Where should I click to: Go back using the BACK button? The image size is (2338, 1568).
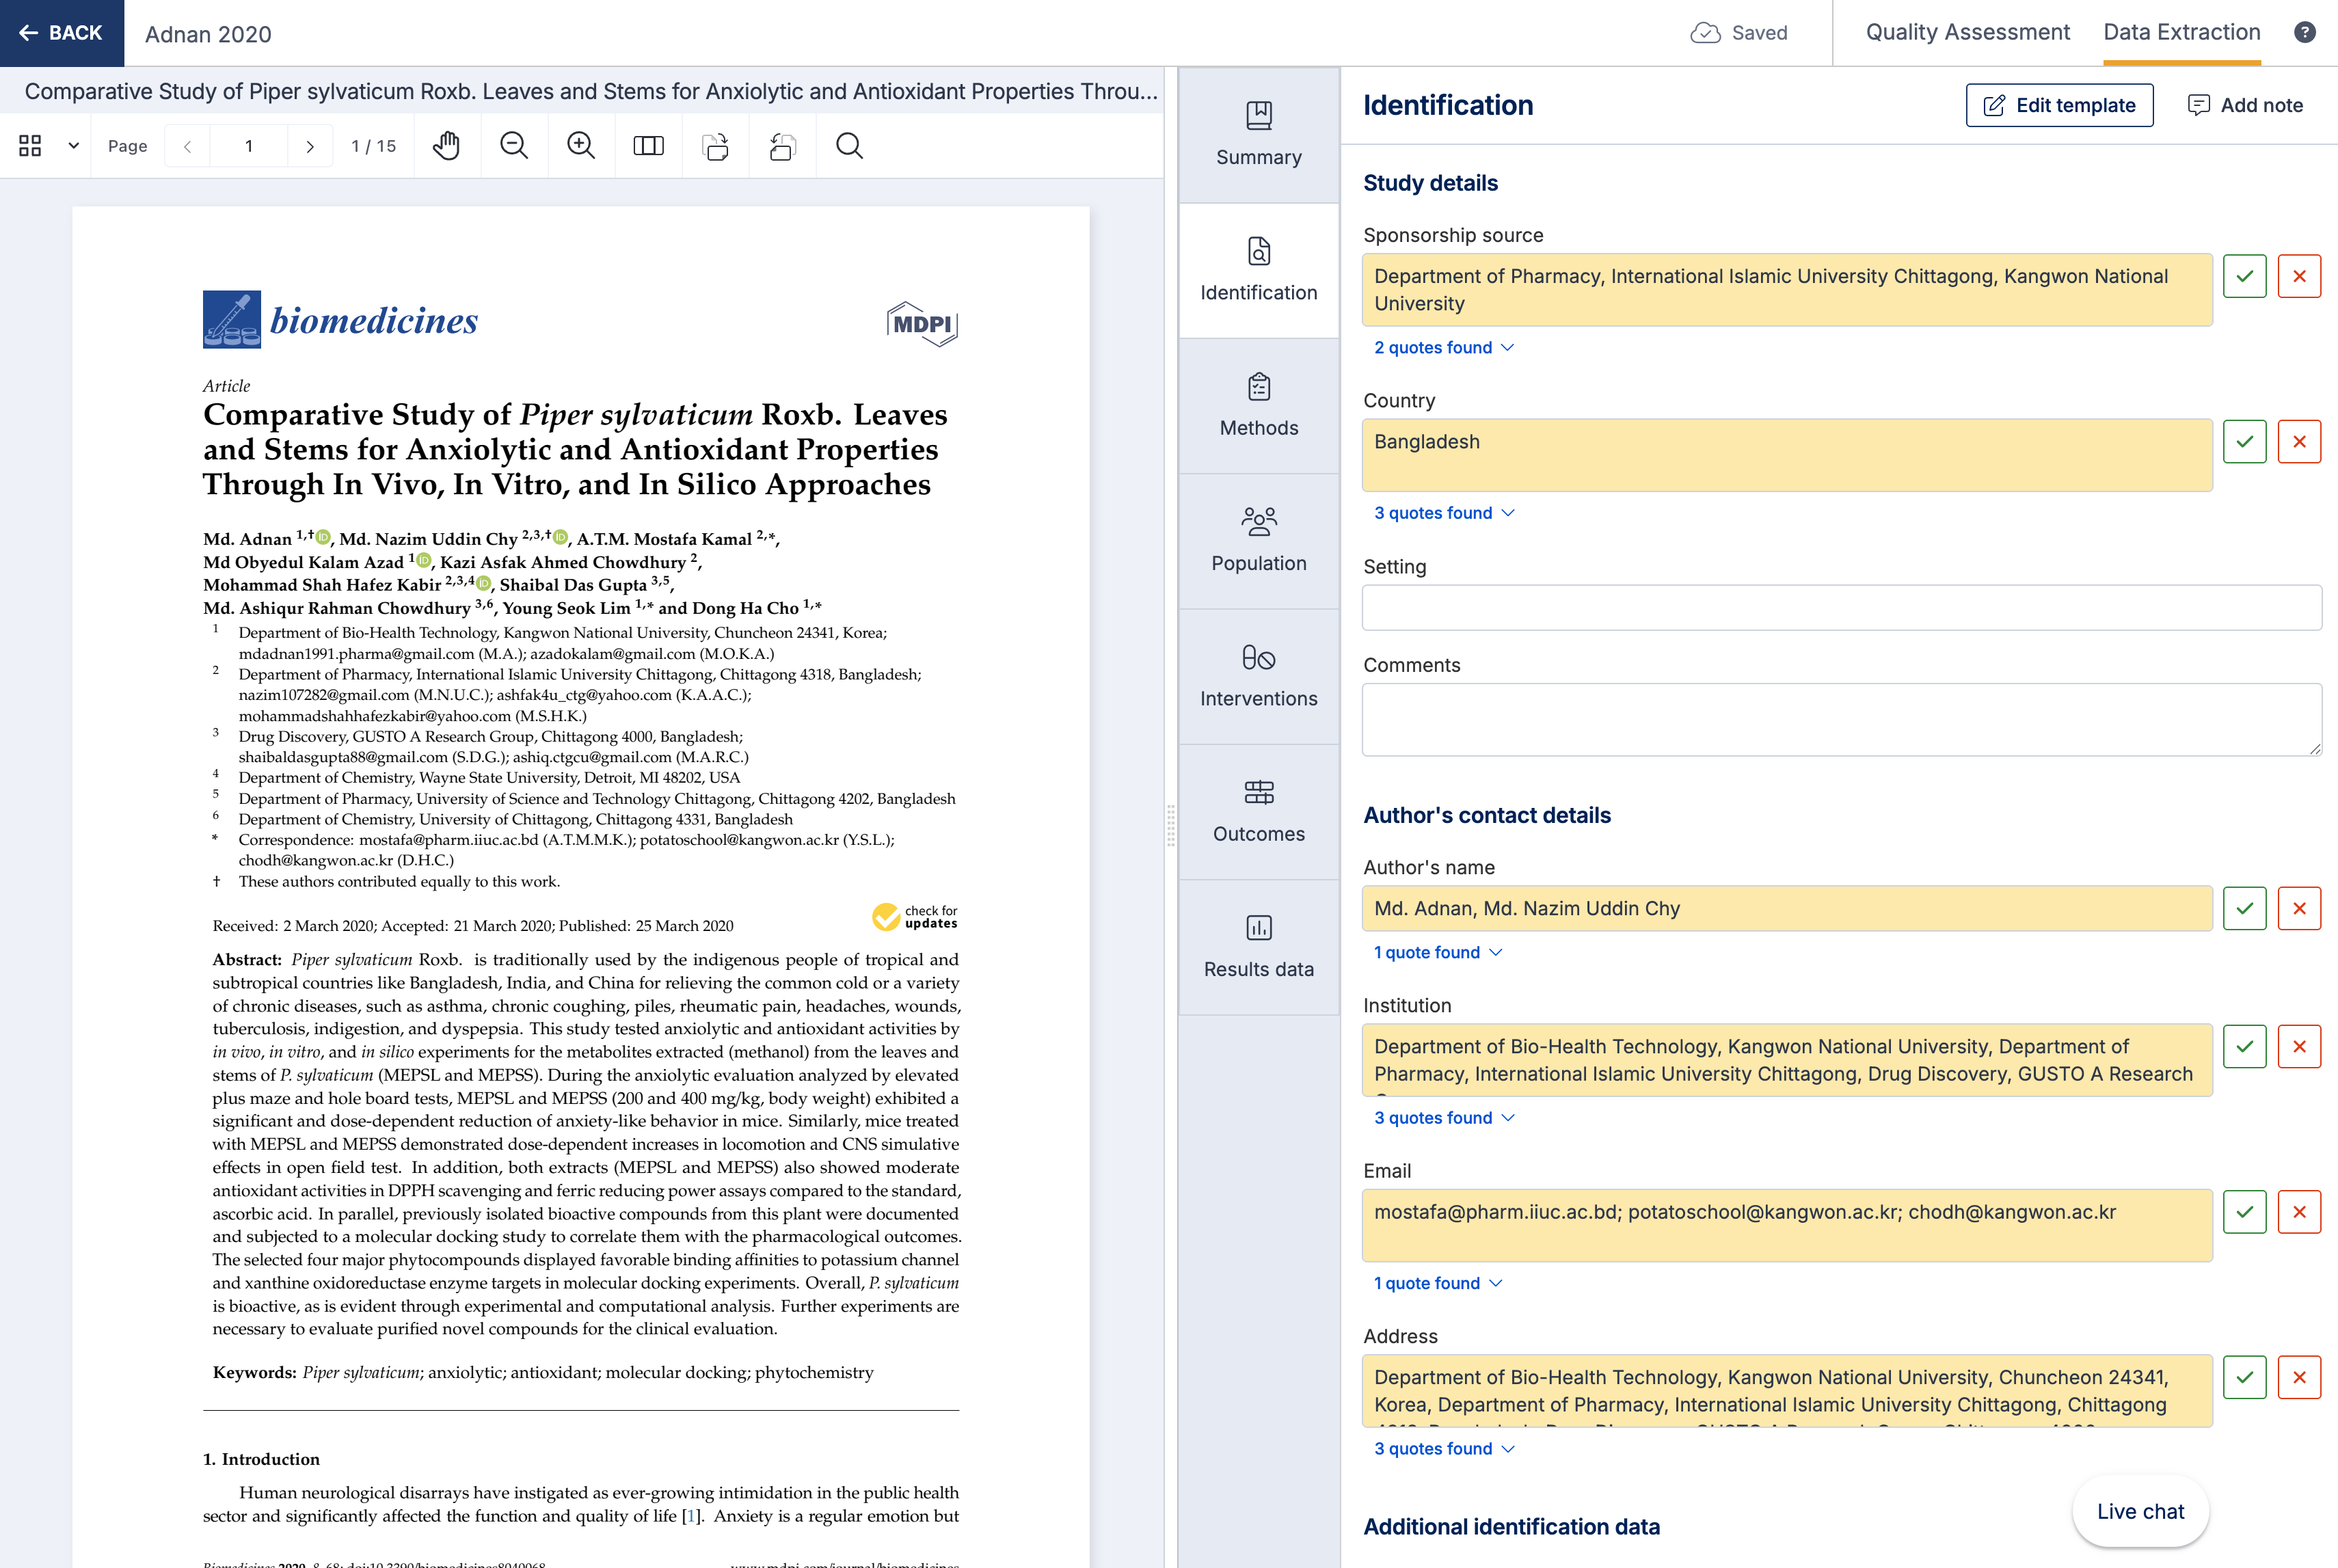(61, 33)
